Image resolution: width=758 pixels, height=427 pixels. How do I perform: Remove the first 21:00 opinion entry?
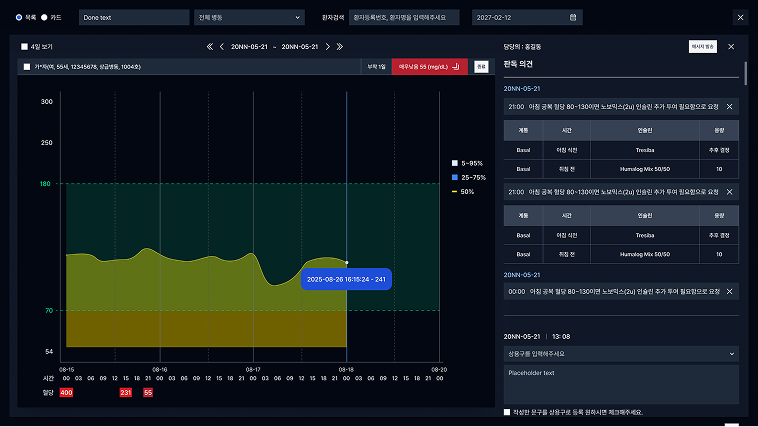click(x=729, y=106)
